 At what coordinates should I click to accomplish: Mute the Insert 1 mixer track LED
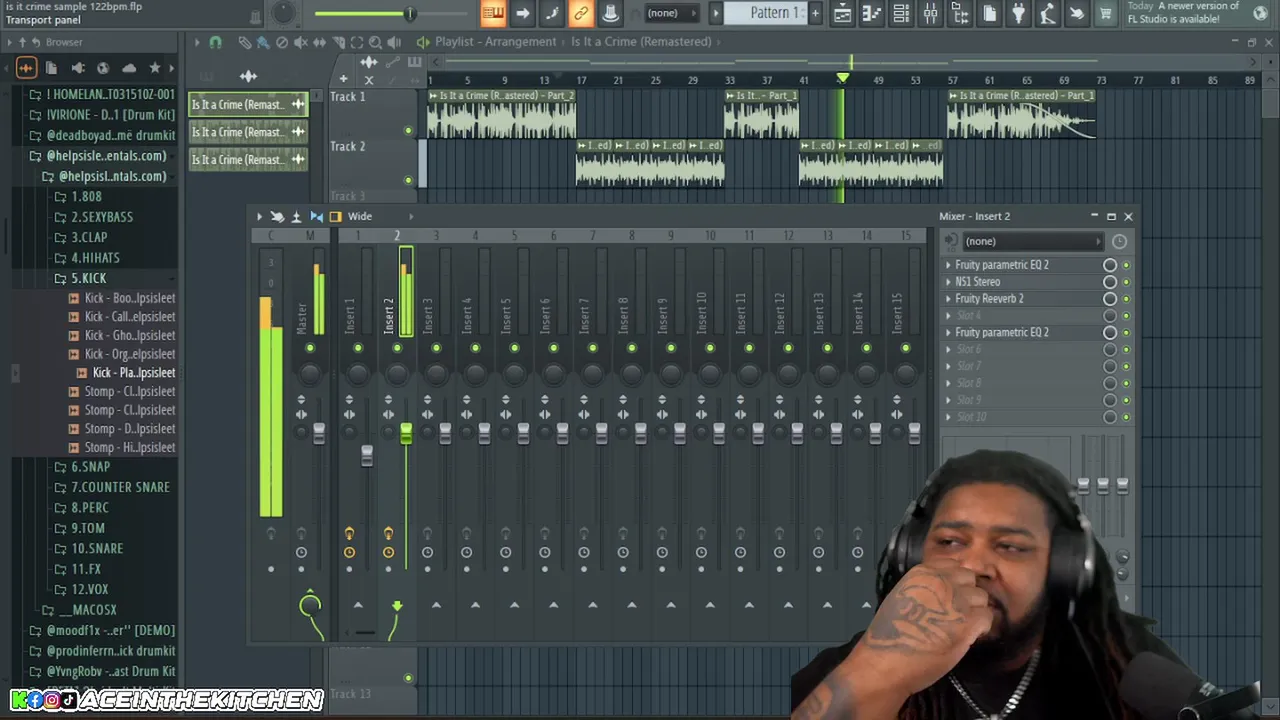357,348
